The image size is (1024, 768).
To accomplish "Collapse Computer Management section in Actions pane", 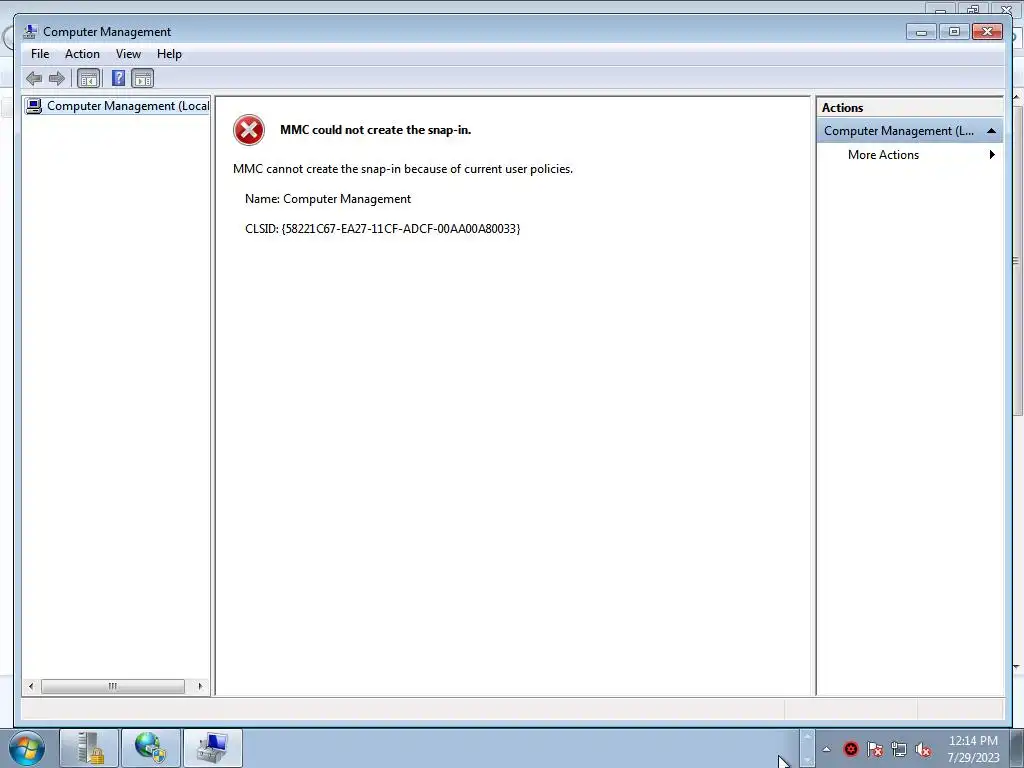I will [x=991, y=131].
